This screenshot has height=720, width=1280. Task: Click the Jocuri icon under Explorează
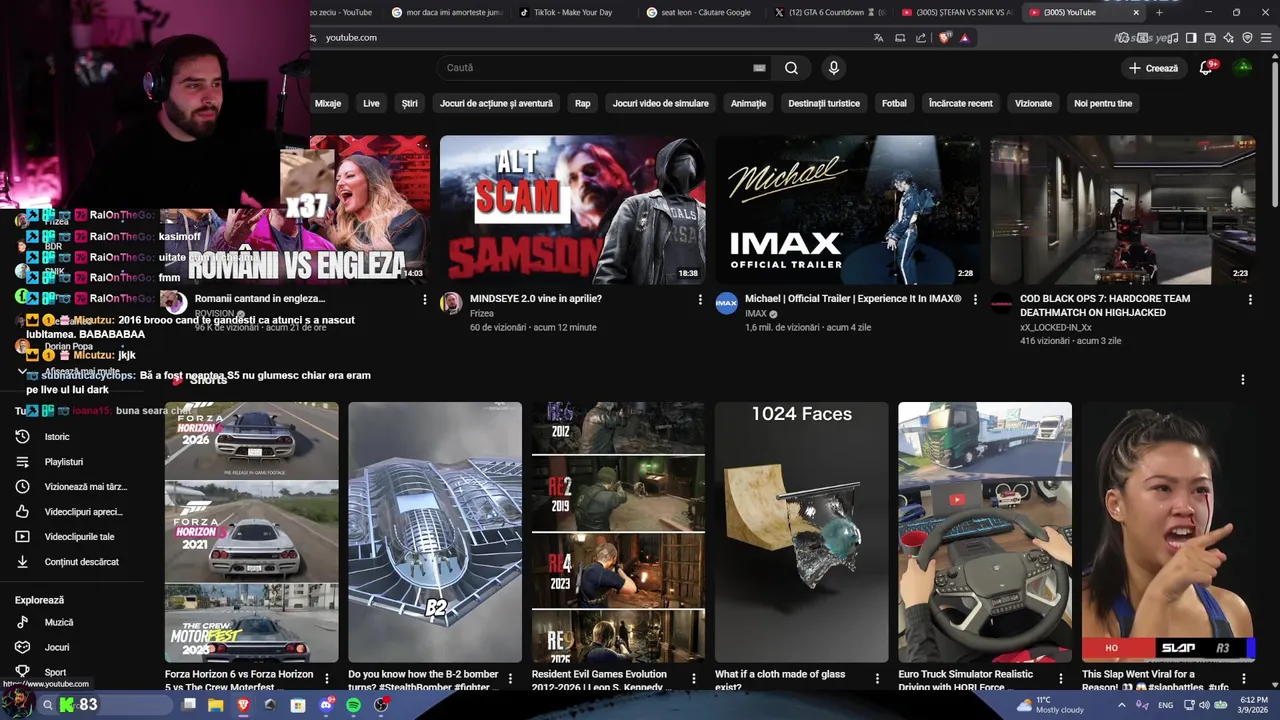(22, 647)
